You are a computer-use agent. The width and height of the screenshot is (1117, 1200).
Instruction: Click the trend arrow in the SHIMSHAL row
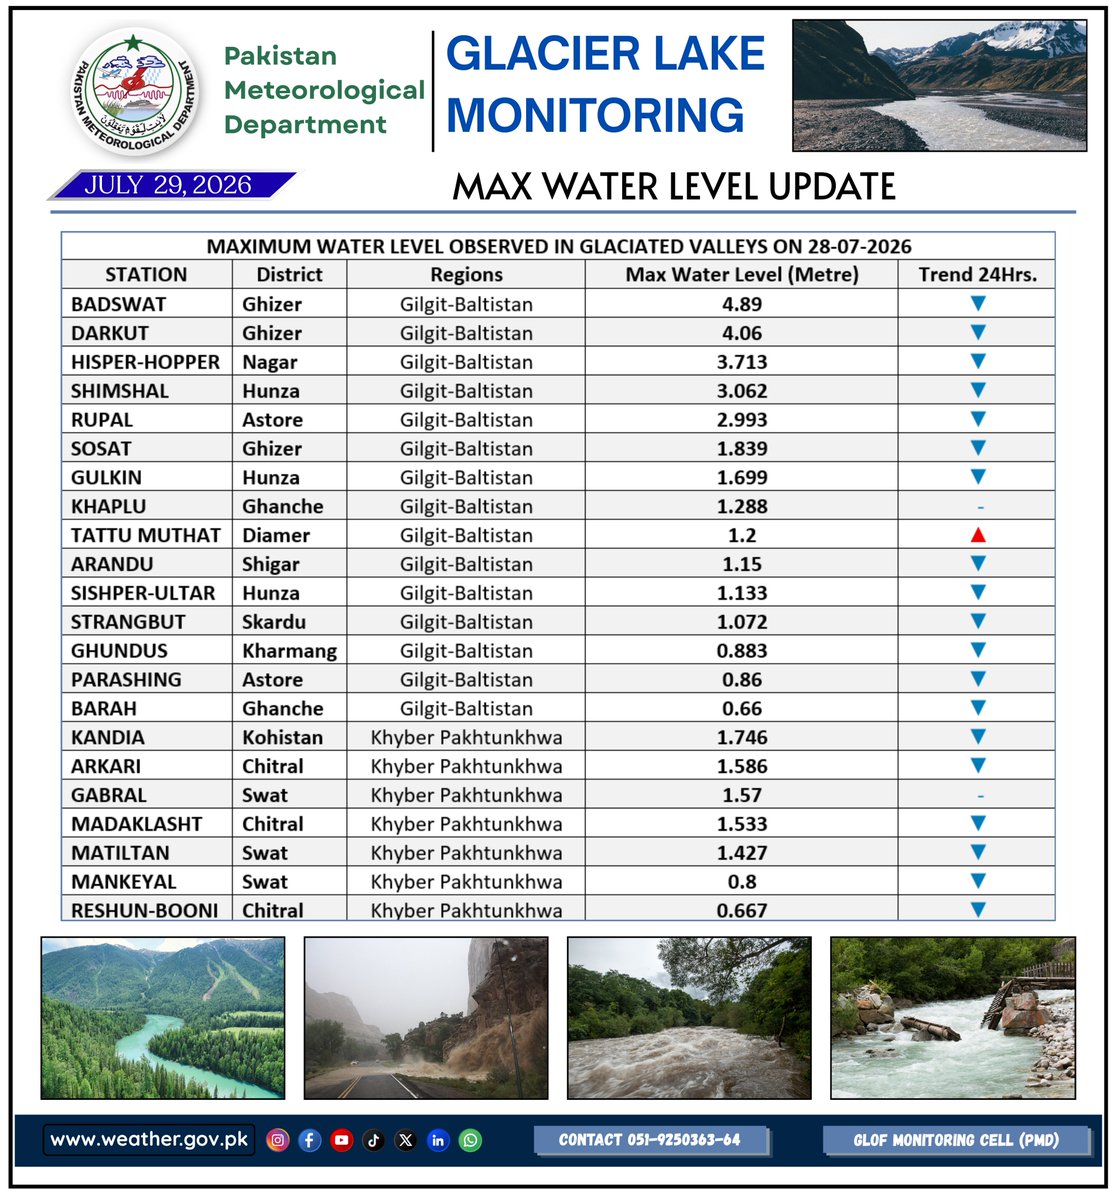pyautogui.click(x=978, y=391)
